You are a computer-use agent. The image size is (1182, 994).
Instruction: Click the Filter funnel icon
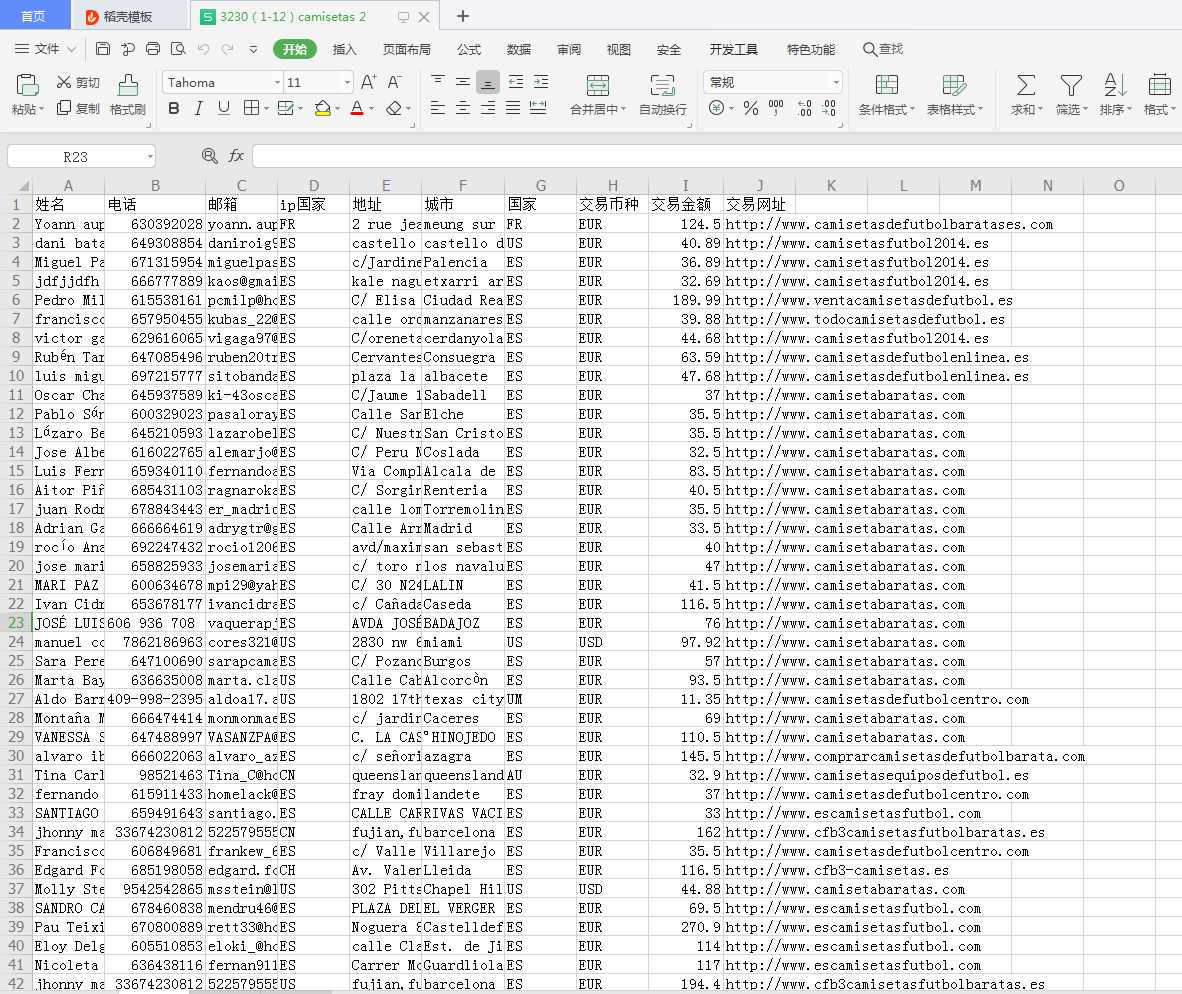coord(1071,84)
